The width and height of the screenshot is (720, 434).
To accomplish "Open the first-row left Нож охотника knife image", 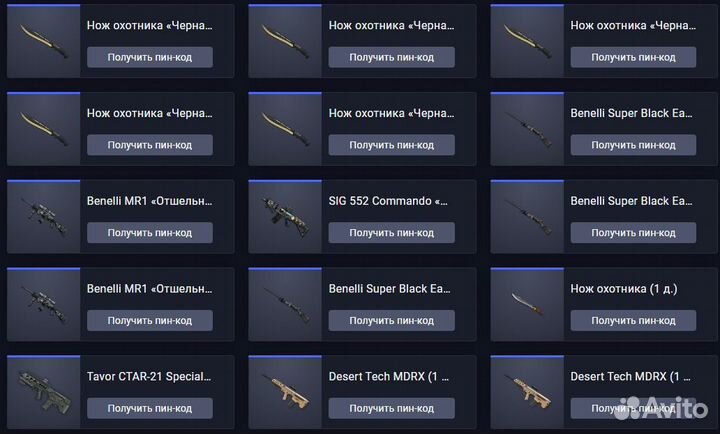I will point(44,41).
